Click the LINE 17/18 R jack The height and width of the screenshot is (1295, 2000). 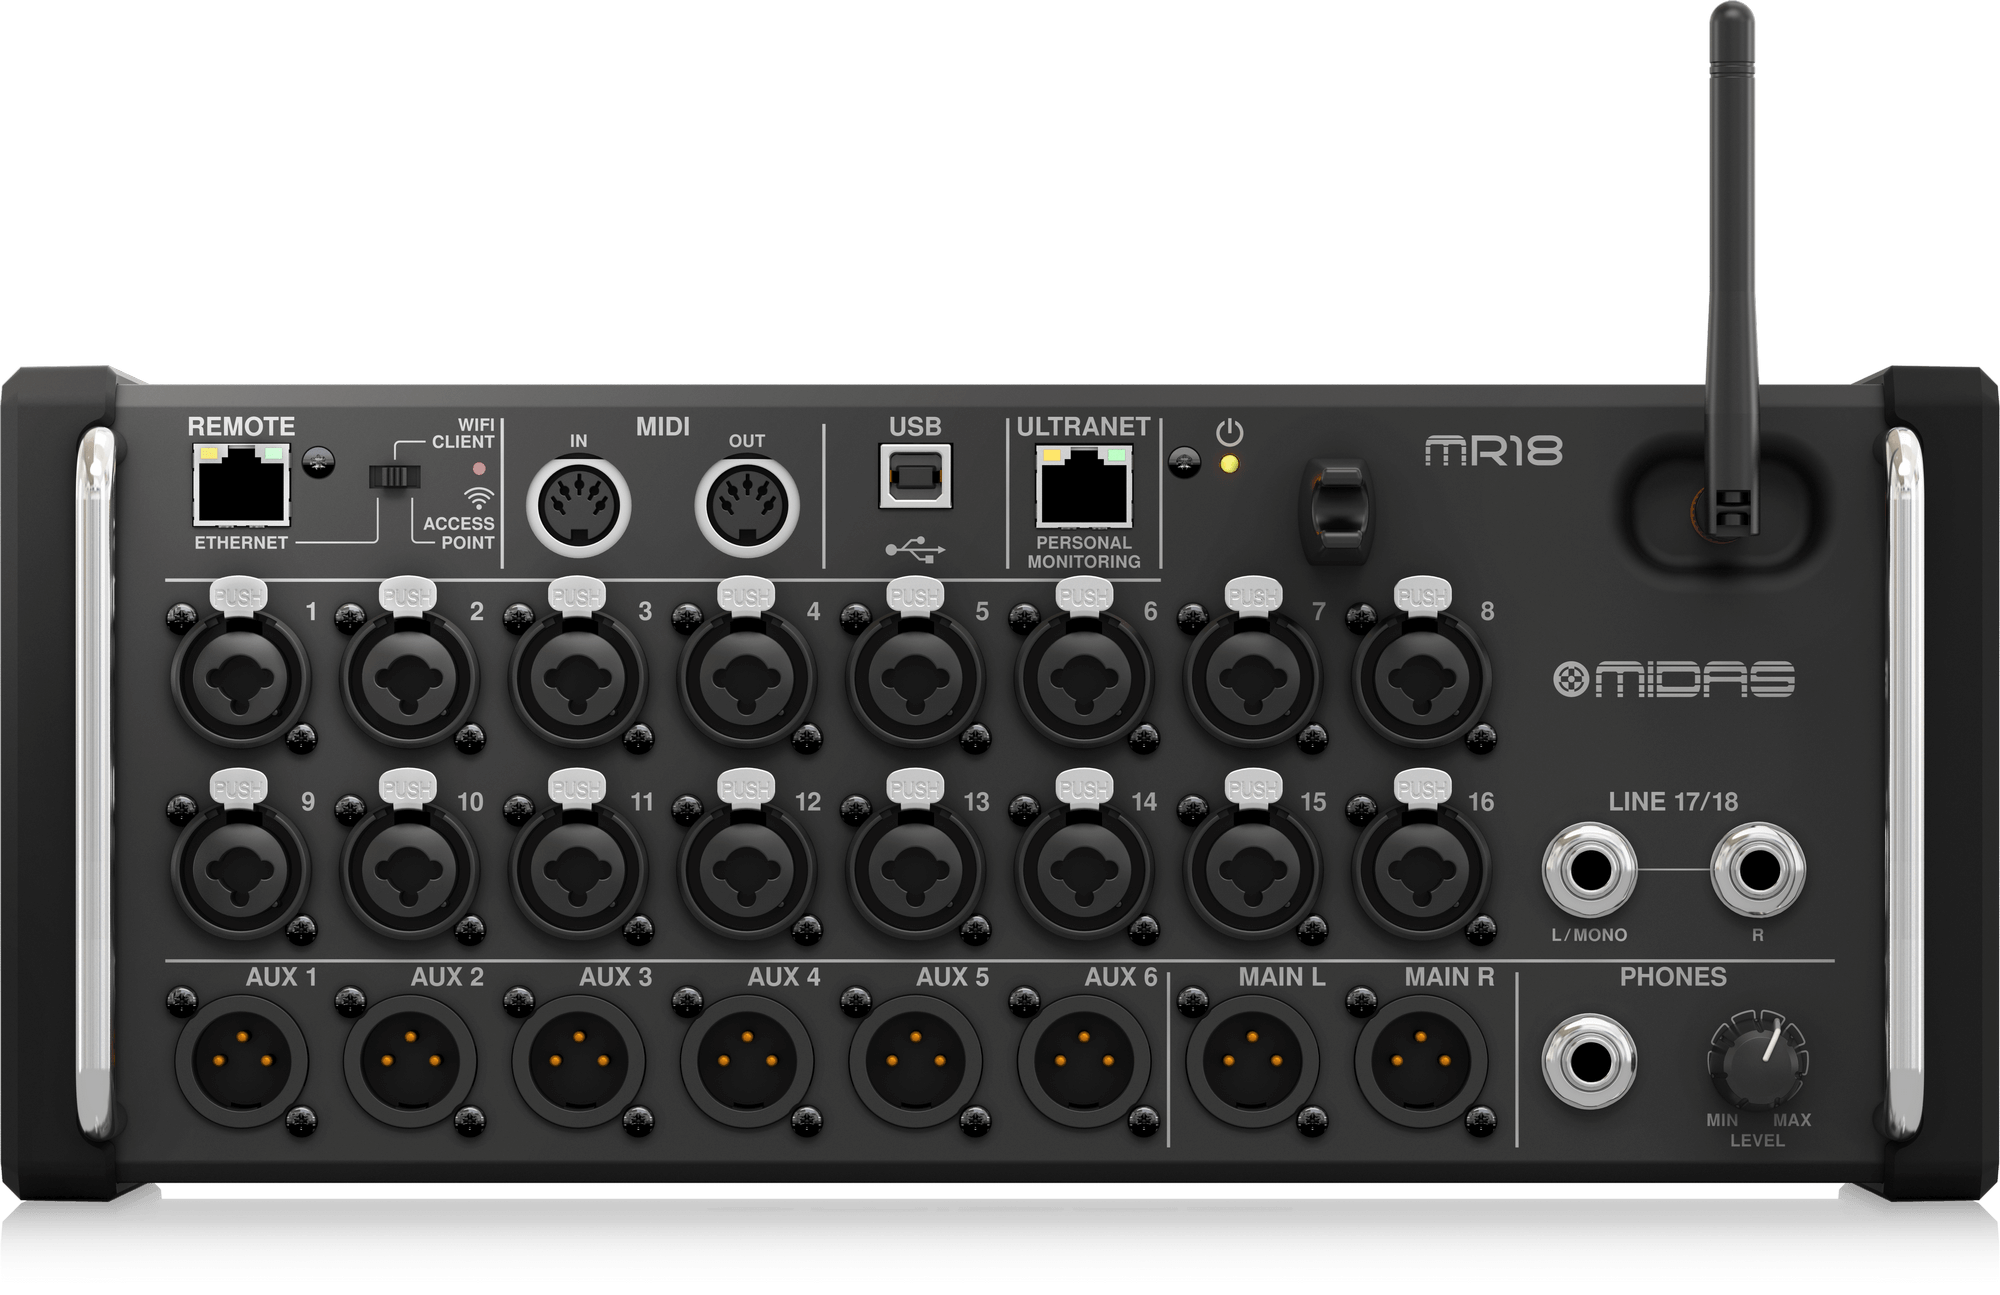pos(1758,870)
